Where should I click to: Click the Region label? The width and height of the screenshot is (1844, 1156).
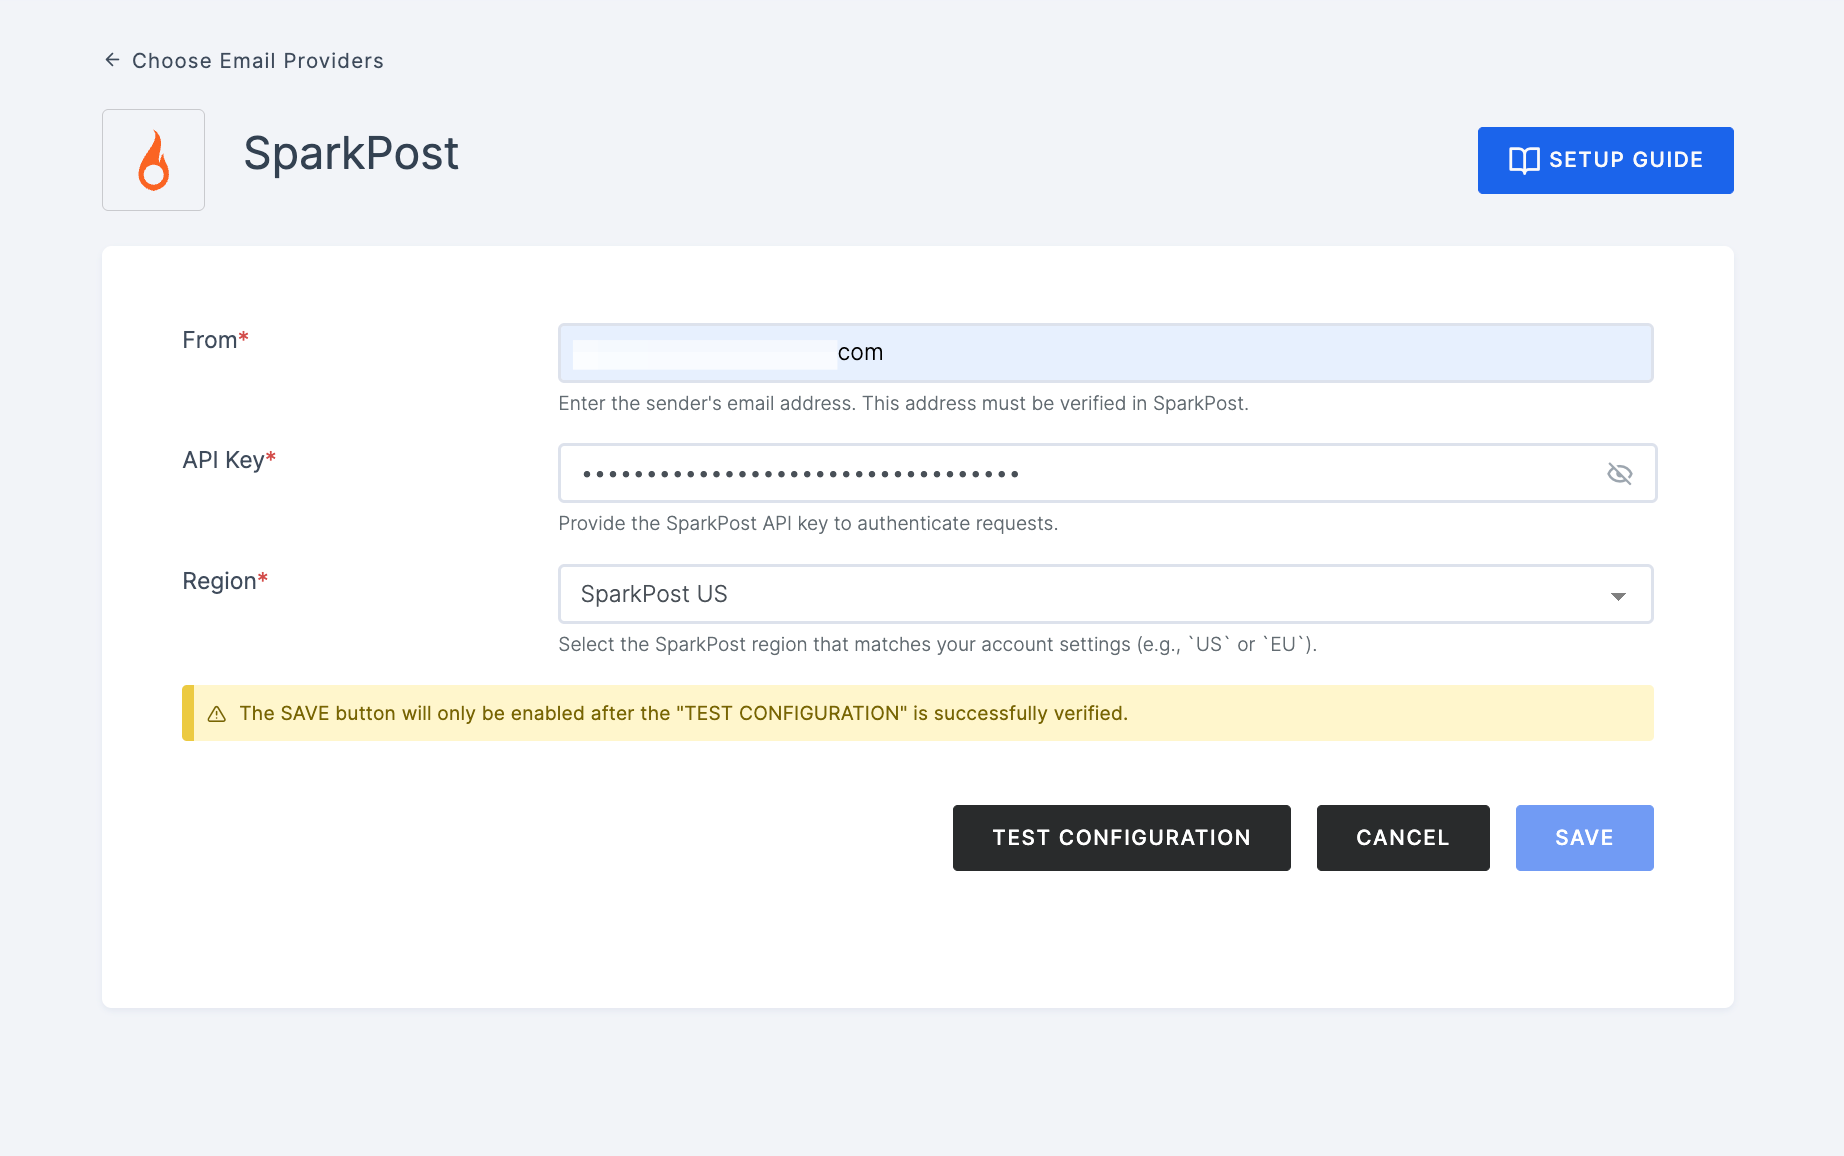click(225, 581)
